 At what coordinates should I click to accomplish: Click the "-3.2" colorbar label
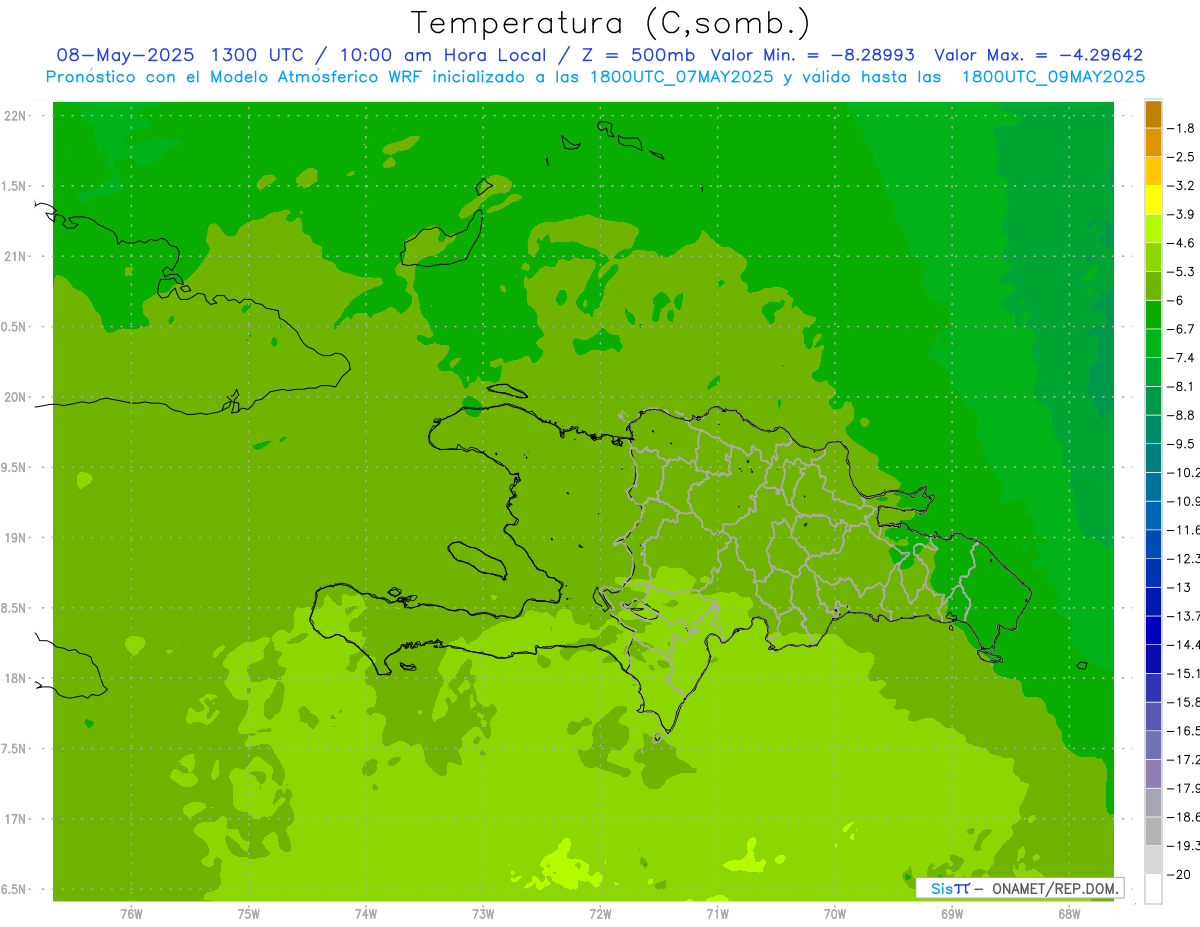coord(1181,186)
